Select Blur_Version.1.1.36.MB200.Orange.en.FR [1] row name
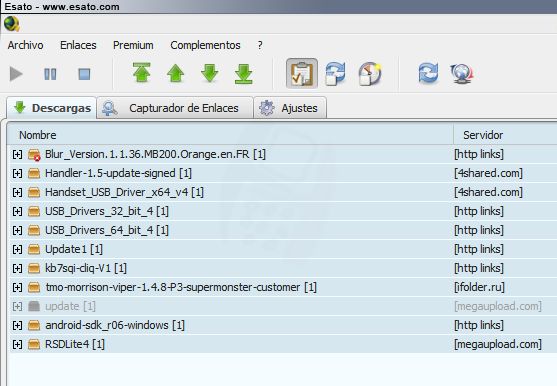The height and width of the screenshot is (386, 557). pyautogui.click(x=155, y=154)
